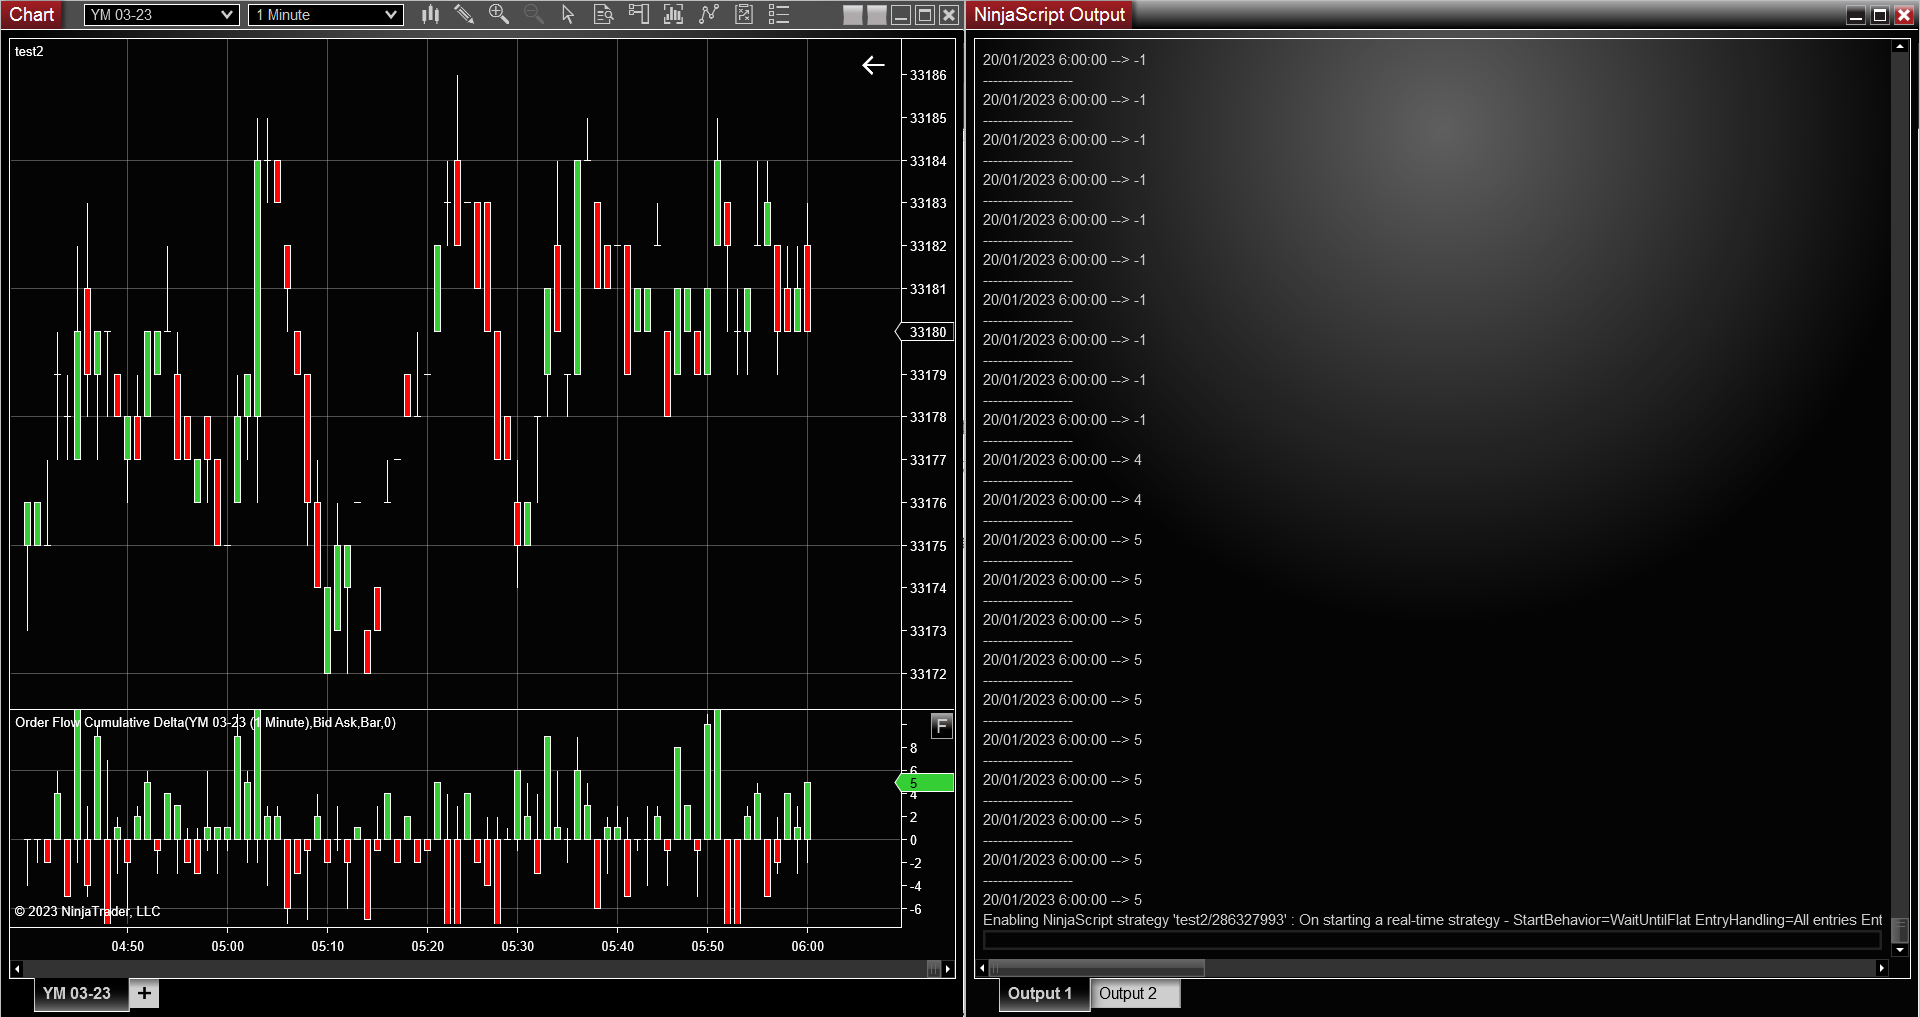
Task: Show the data box icon
Action: (x=603, y=14)
